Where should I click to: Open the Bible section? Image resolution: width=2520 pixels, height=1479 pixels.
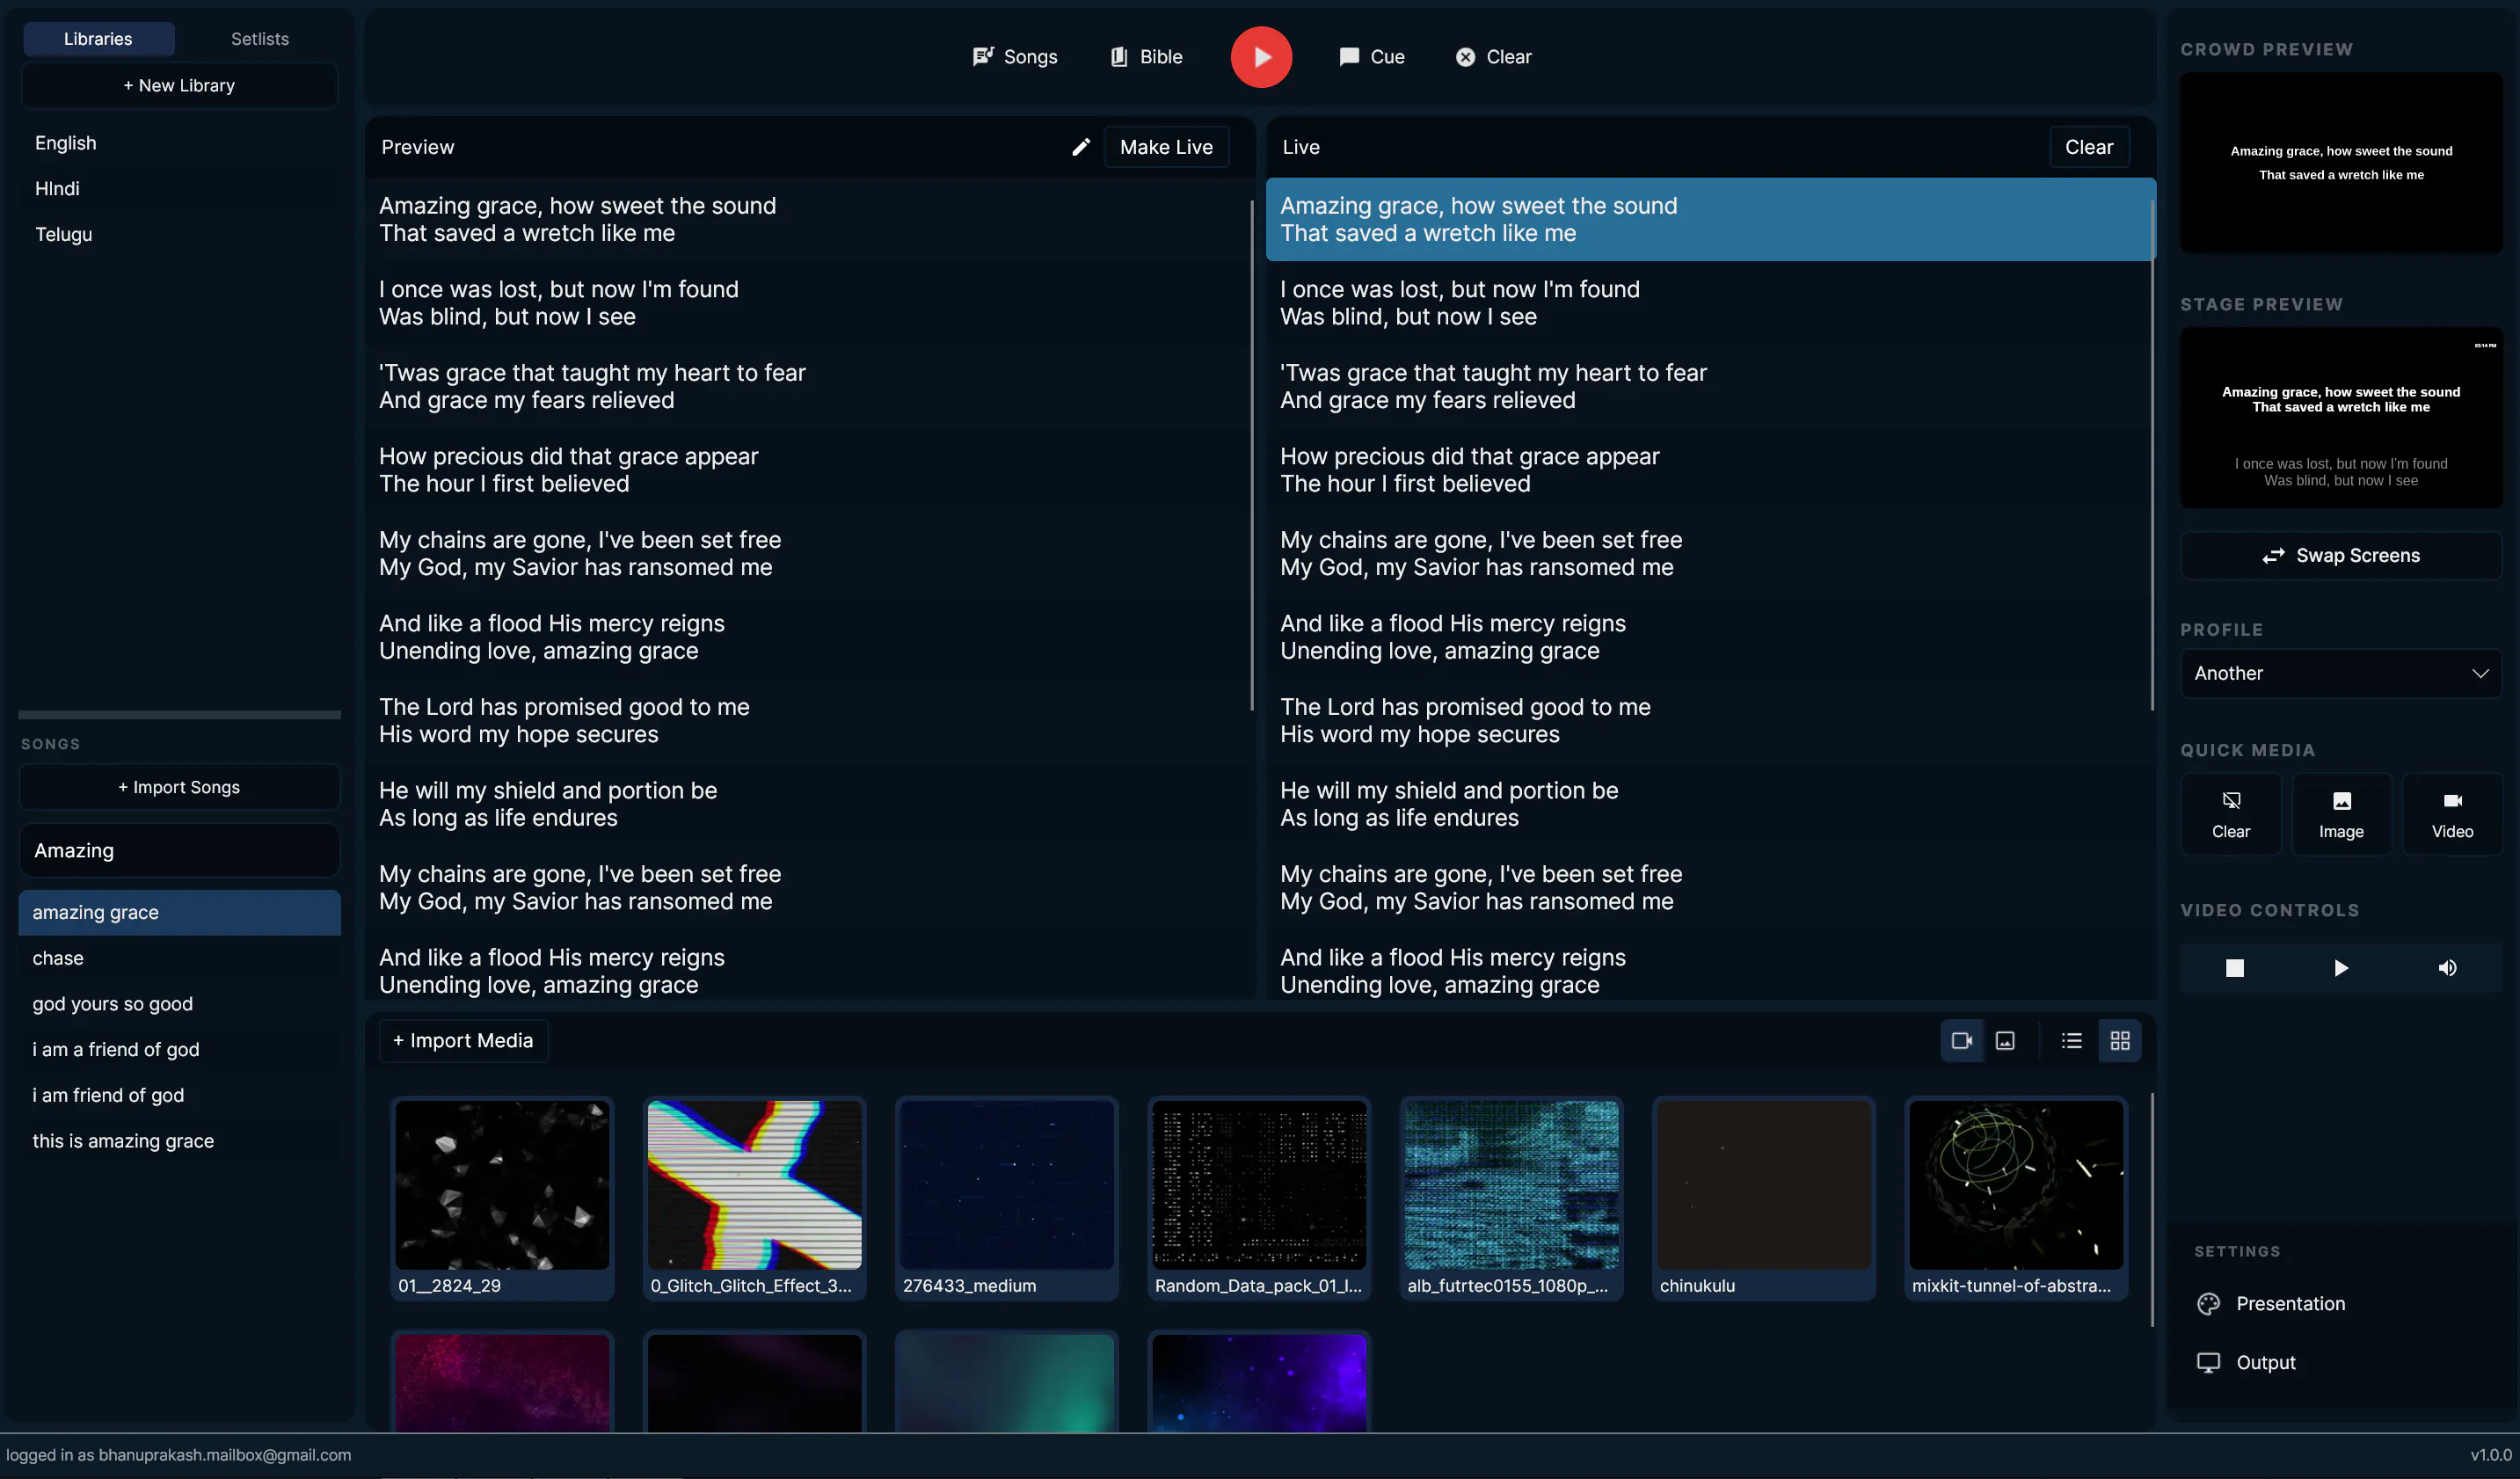[x=1146, y=57]
